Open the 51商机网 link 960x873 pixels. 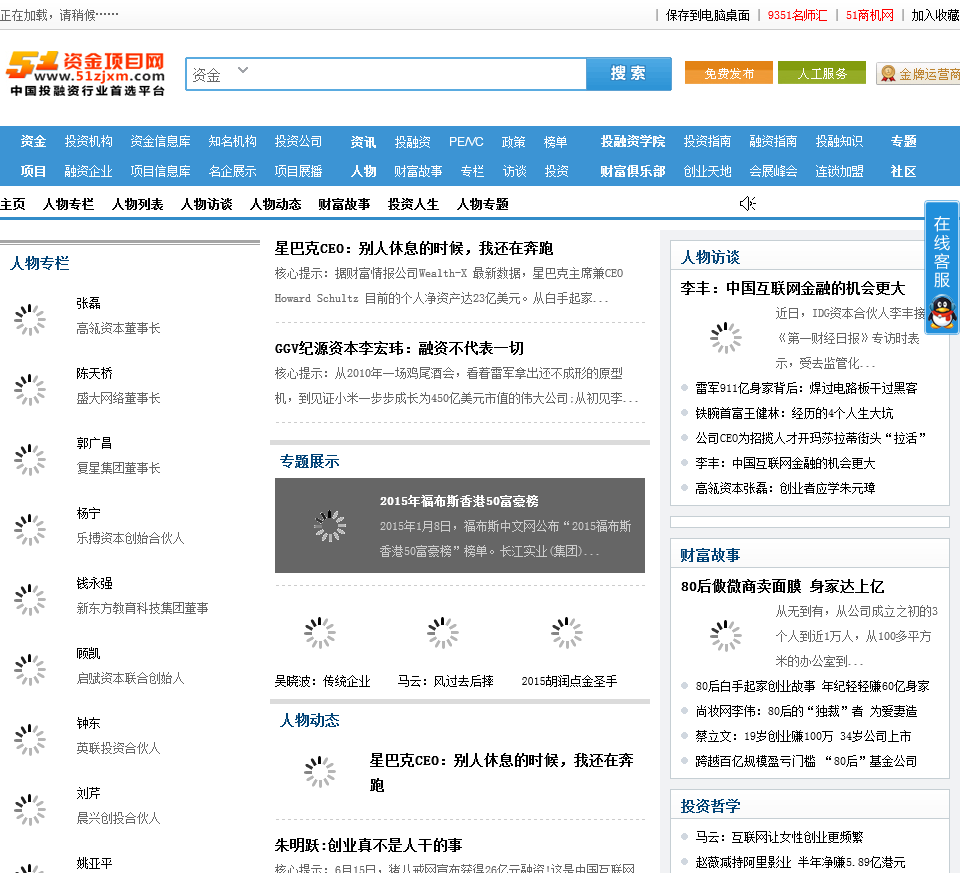point(869,15)
